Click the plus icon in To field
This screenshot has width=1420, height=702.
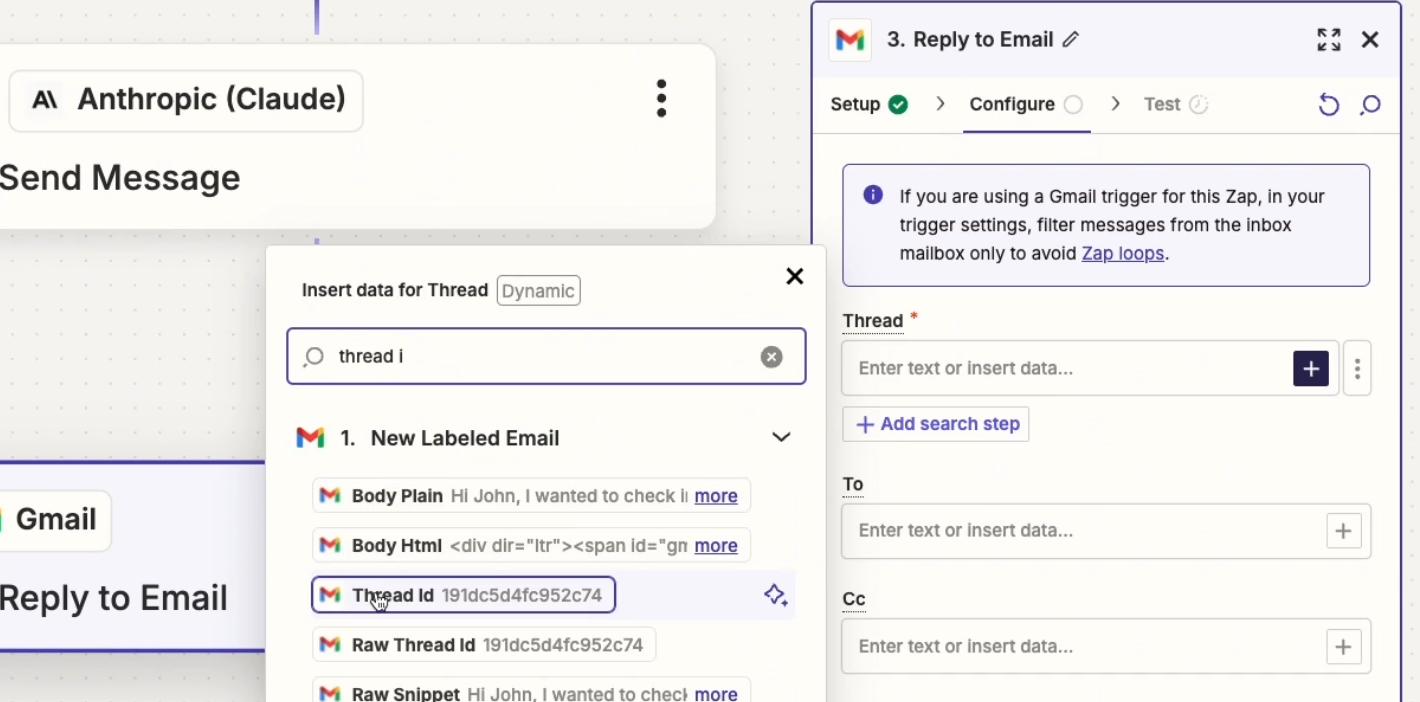tap(1343, 531)
